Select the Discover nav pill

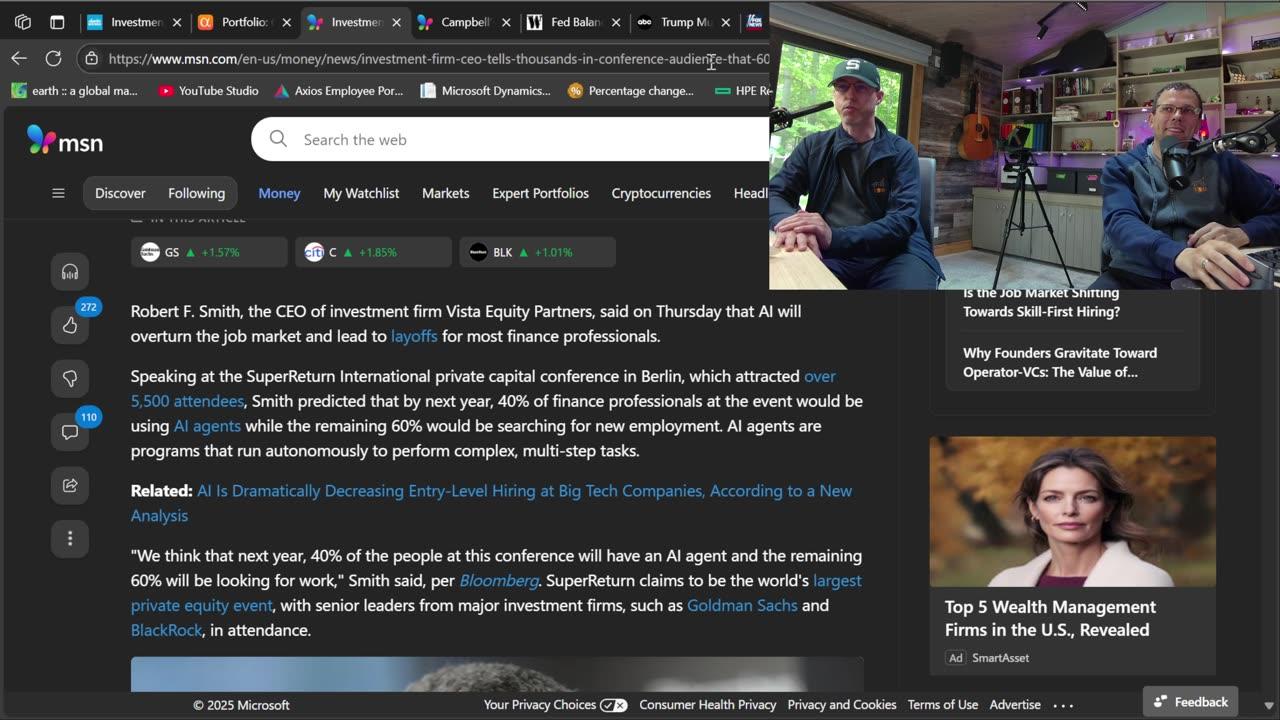click(120, 193)
